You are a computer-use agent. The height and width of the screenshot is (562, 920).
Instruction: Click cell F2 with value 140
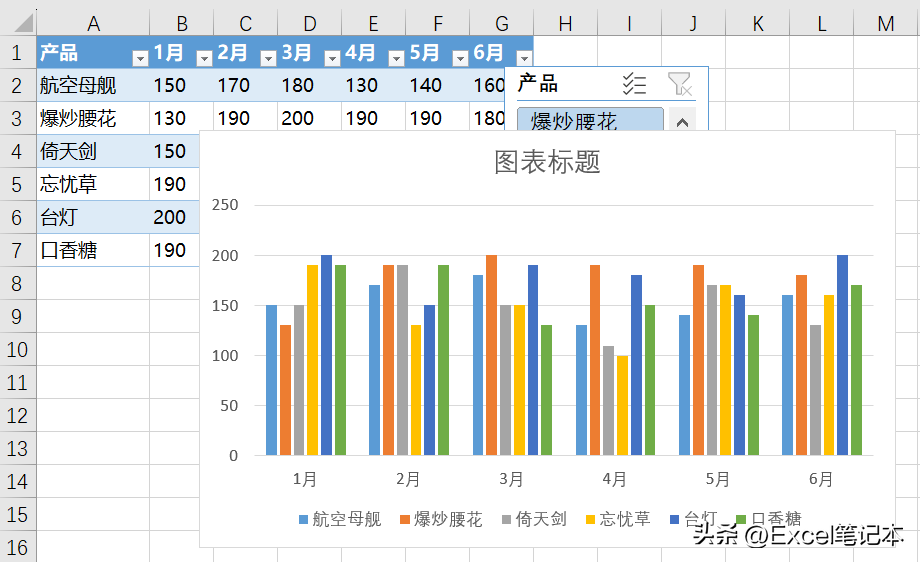[437, 86]
